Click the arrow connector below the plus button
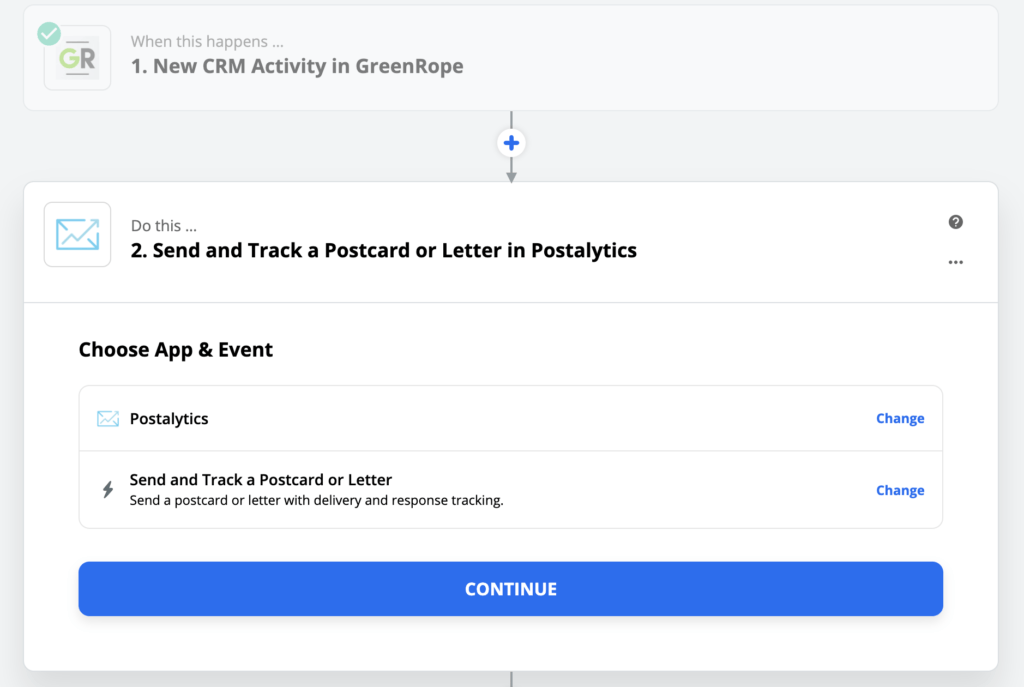The width and height of the screenshot is (1024, 687). click(511, 170)
